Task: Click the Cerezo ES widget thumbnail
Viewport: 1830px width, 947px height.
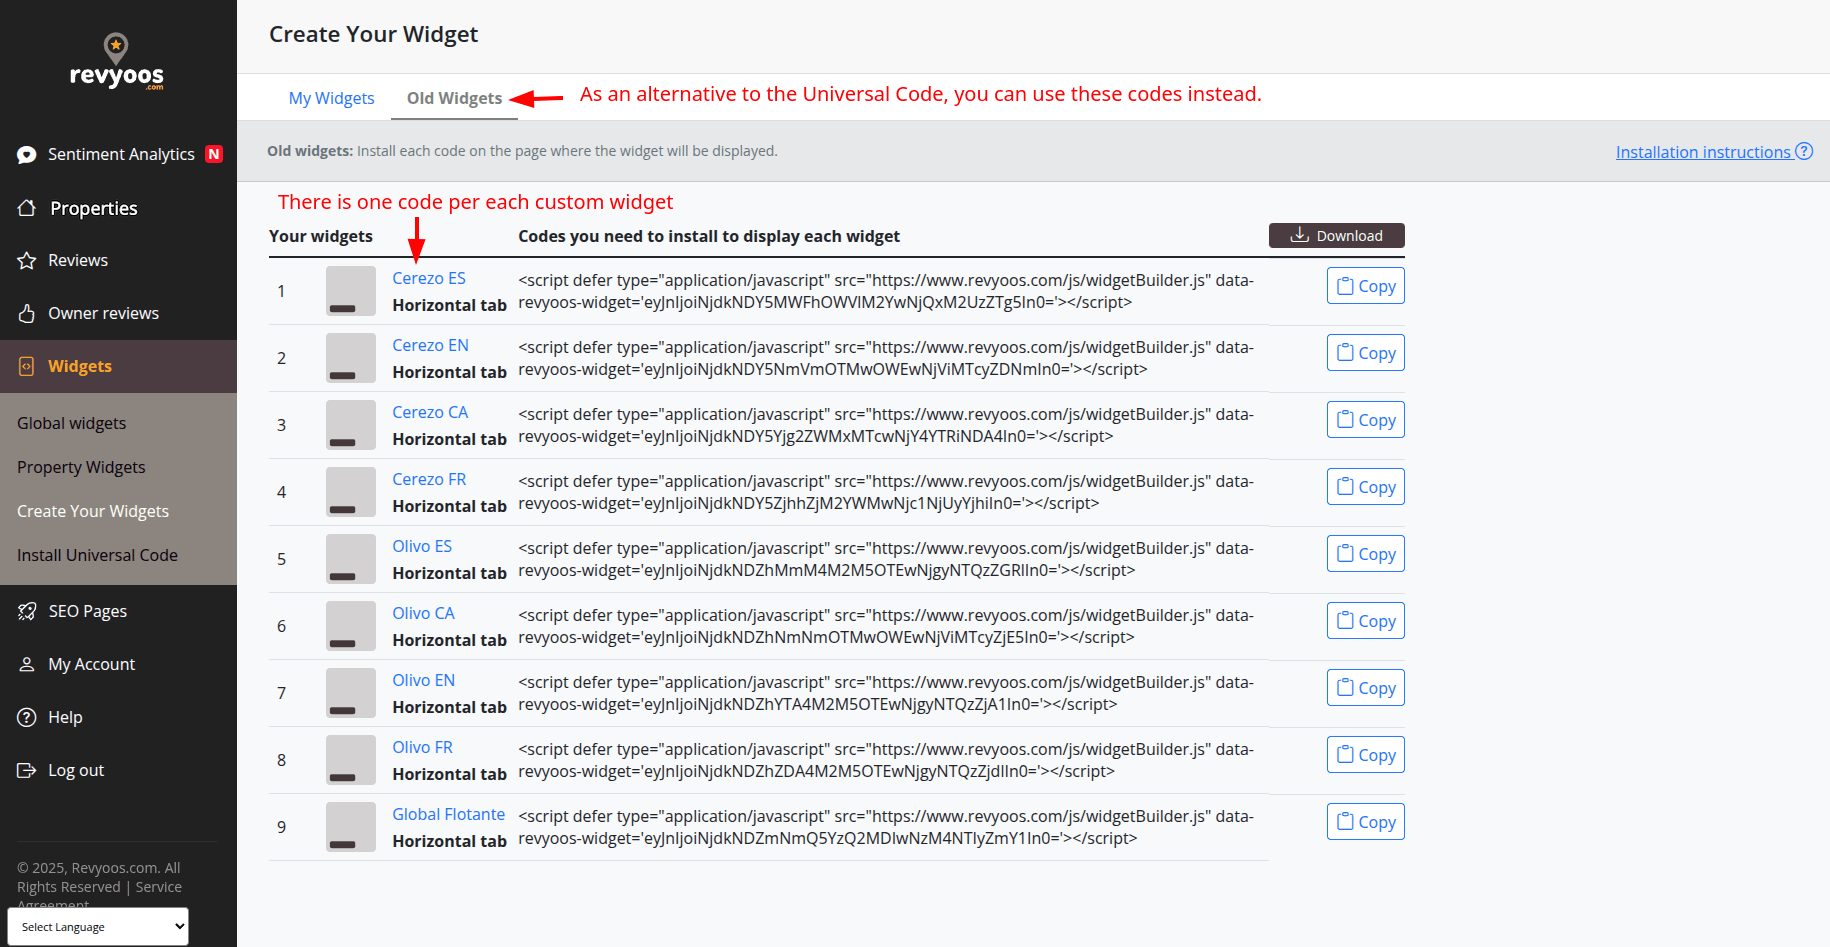Action: (351, 291)
